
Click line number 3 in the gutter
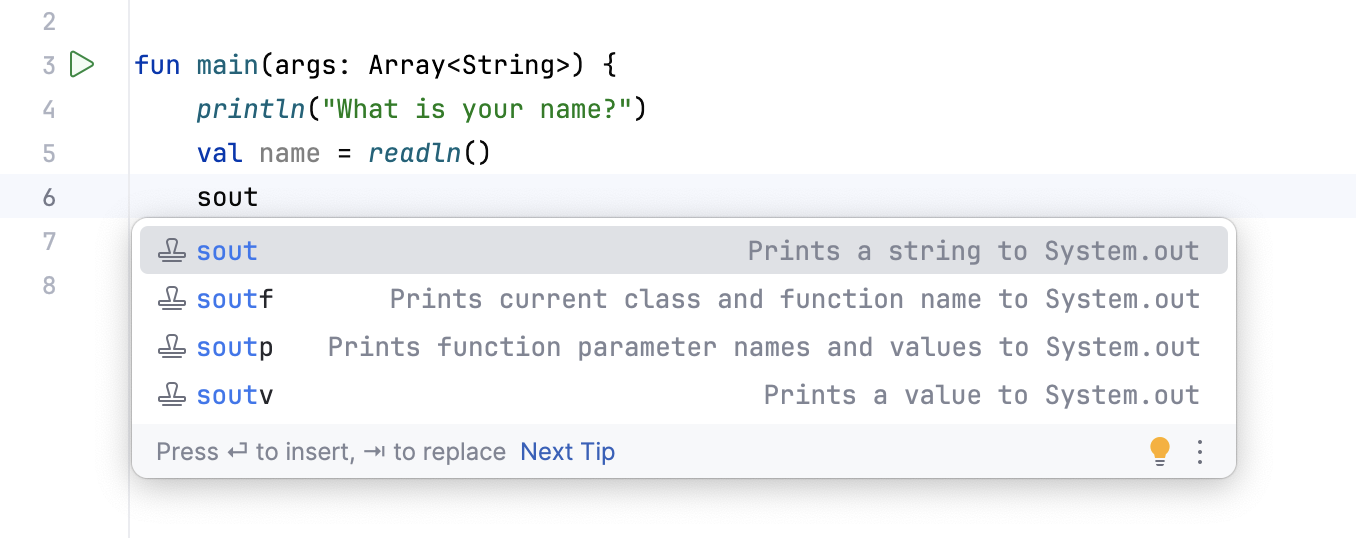tap(49, 66)
